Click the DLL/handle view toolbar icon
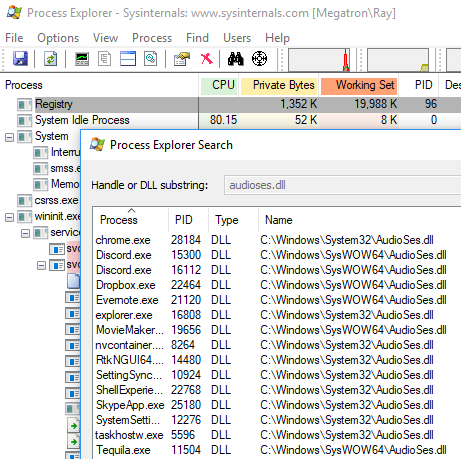This screenshot has width=461, height=459. click(x=150, y=59)
